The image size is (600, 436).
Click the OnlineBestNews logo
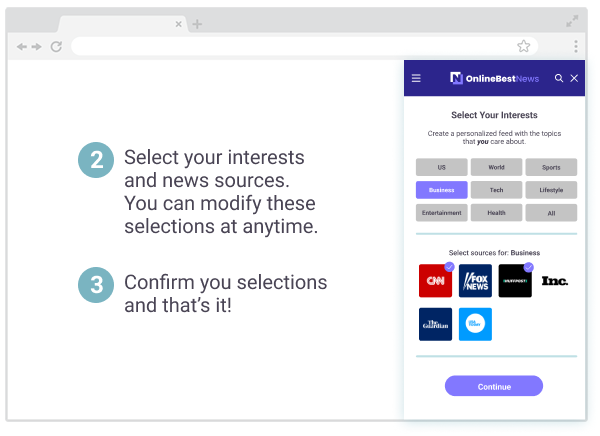point(493,78)
